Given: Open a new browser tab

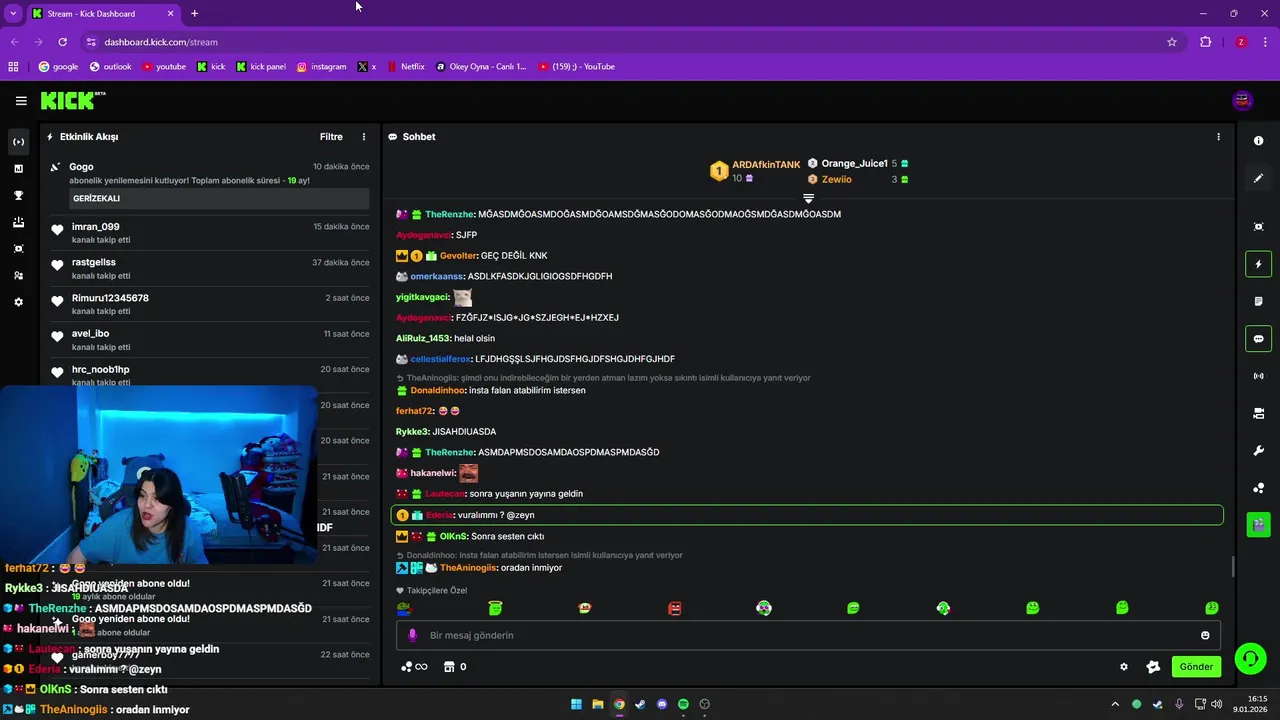Looking at the screenshot, I should pyautogui.click(x=194, y=13).
